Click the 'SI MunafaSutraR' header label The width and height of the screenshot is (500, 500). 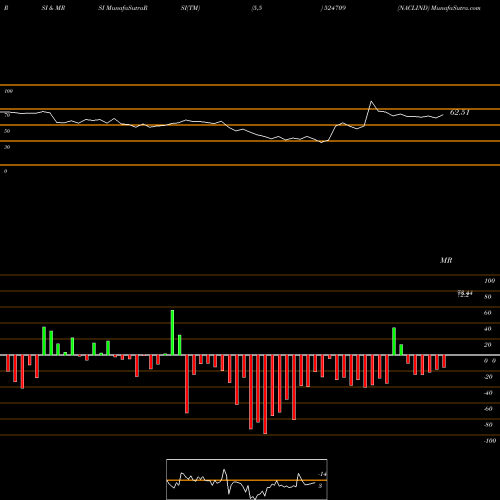[123, 8]
